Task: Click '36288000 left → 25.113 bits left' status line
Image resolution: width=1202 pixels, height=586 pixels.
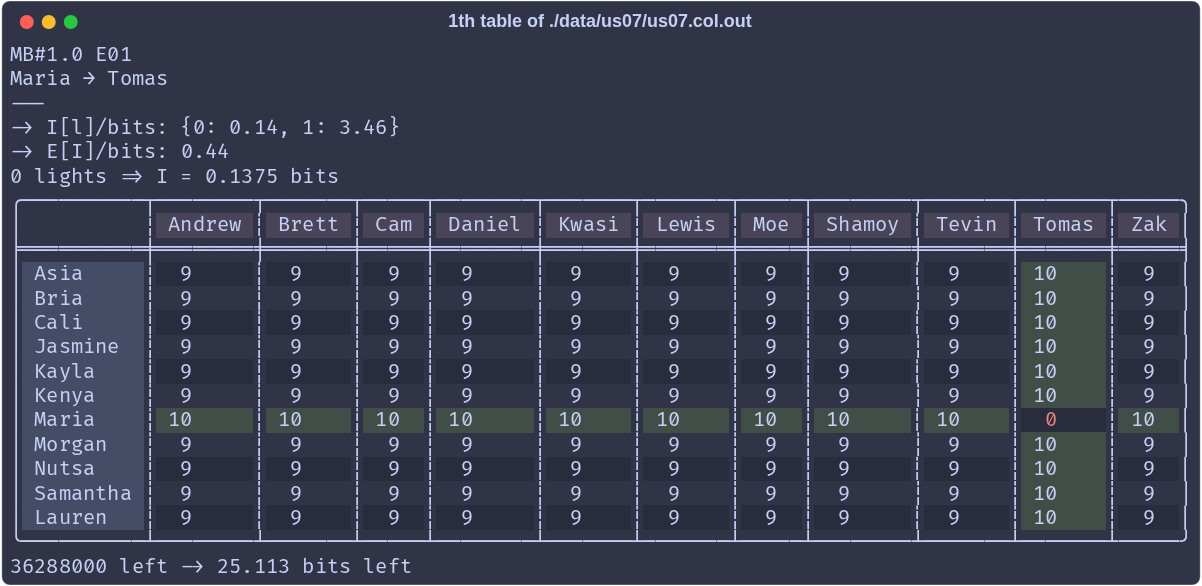Action: (x=211, y=566)
